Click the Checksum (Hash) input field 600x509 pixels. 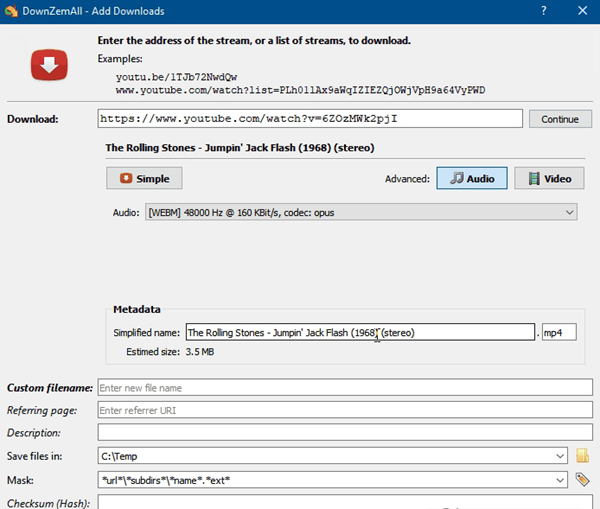coord(345,501)
